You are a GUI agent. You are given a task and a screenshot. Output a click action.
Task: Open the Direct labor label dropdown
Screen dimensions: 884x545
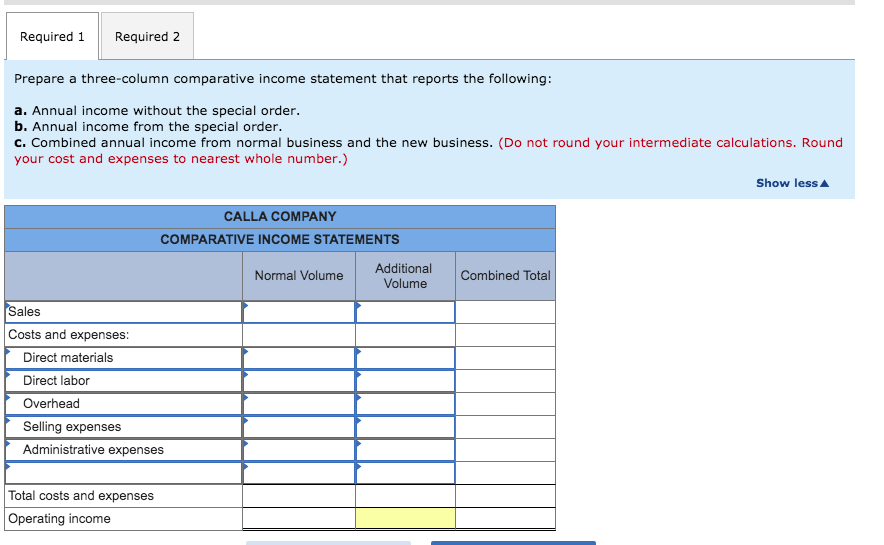pyautogui.click(x=123, y=381)
